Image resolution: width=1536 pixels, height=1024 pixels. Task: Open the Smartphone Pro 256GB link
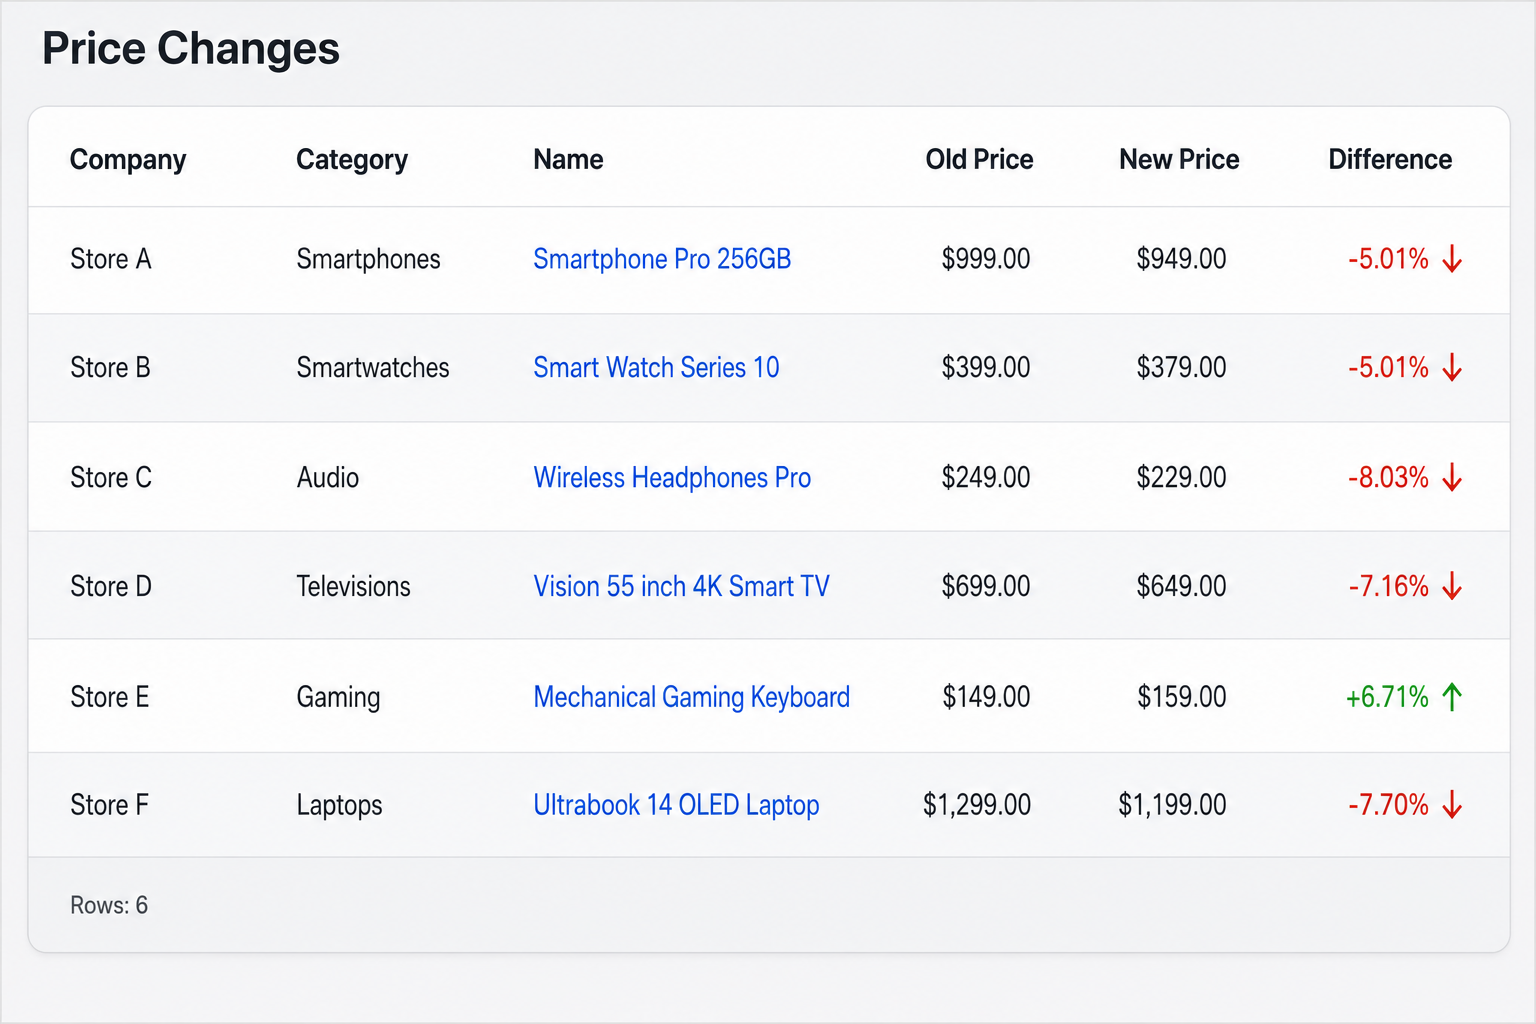coord(662,259)
